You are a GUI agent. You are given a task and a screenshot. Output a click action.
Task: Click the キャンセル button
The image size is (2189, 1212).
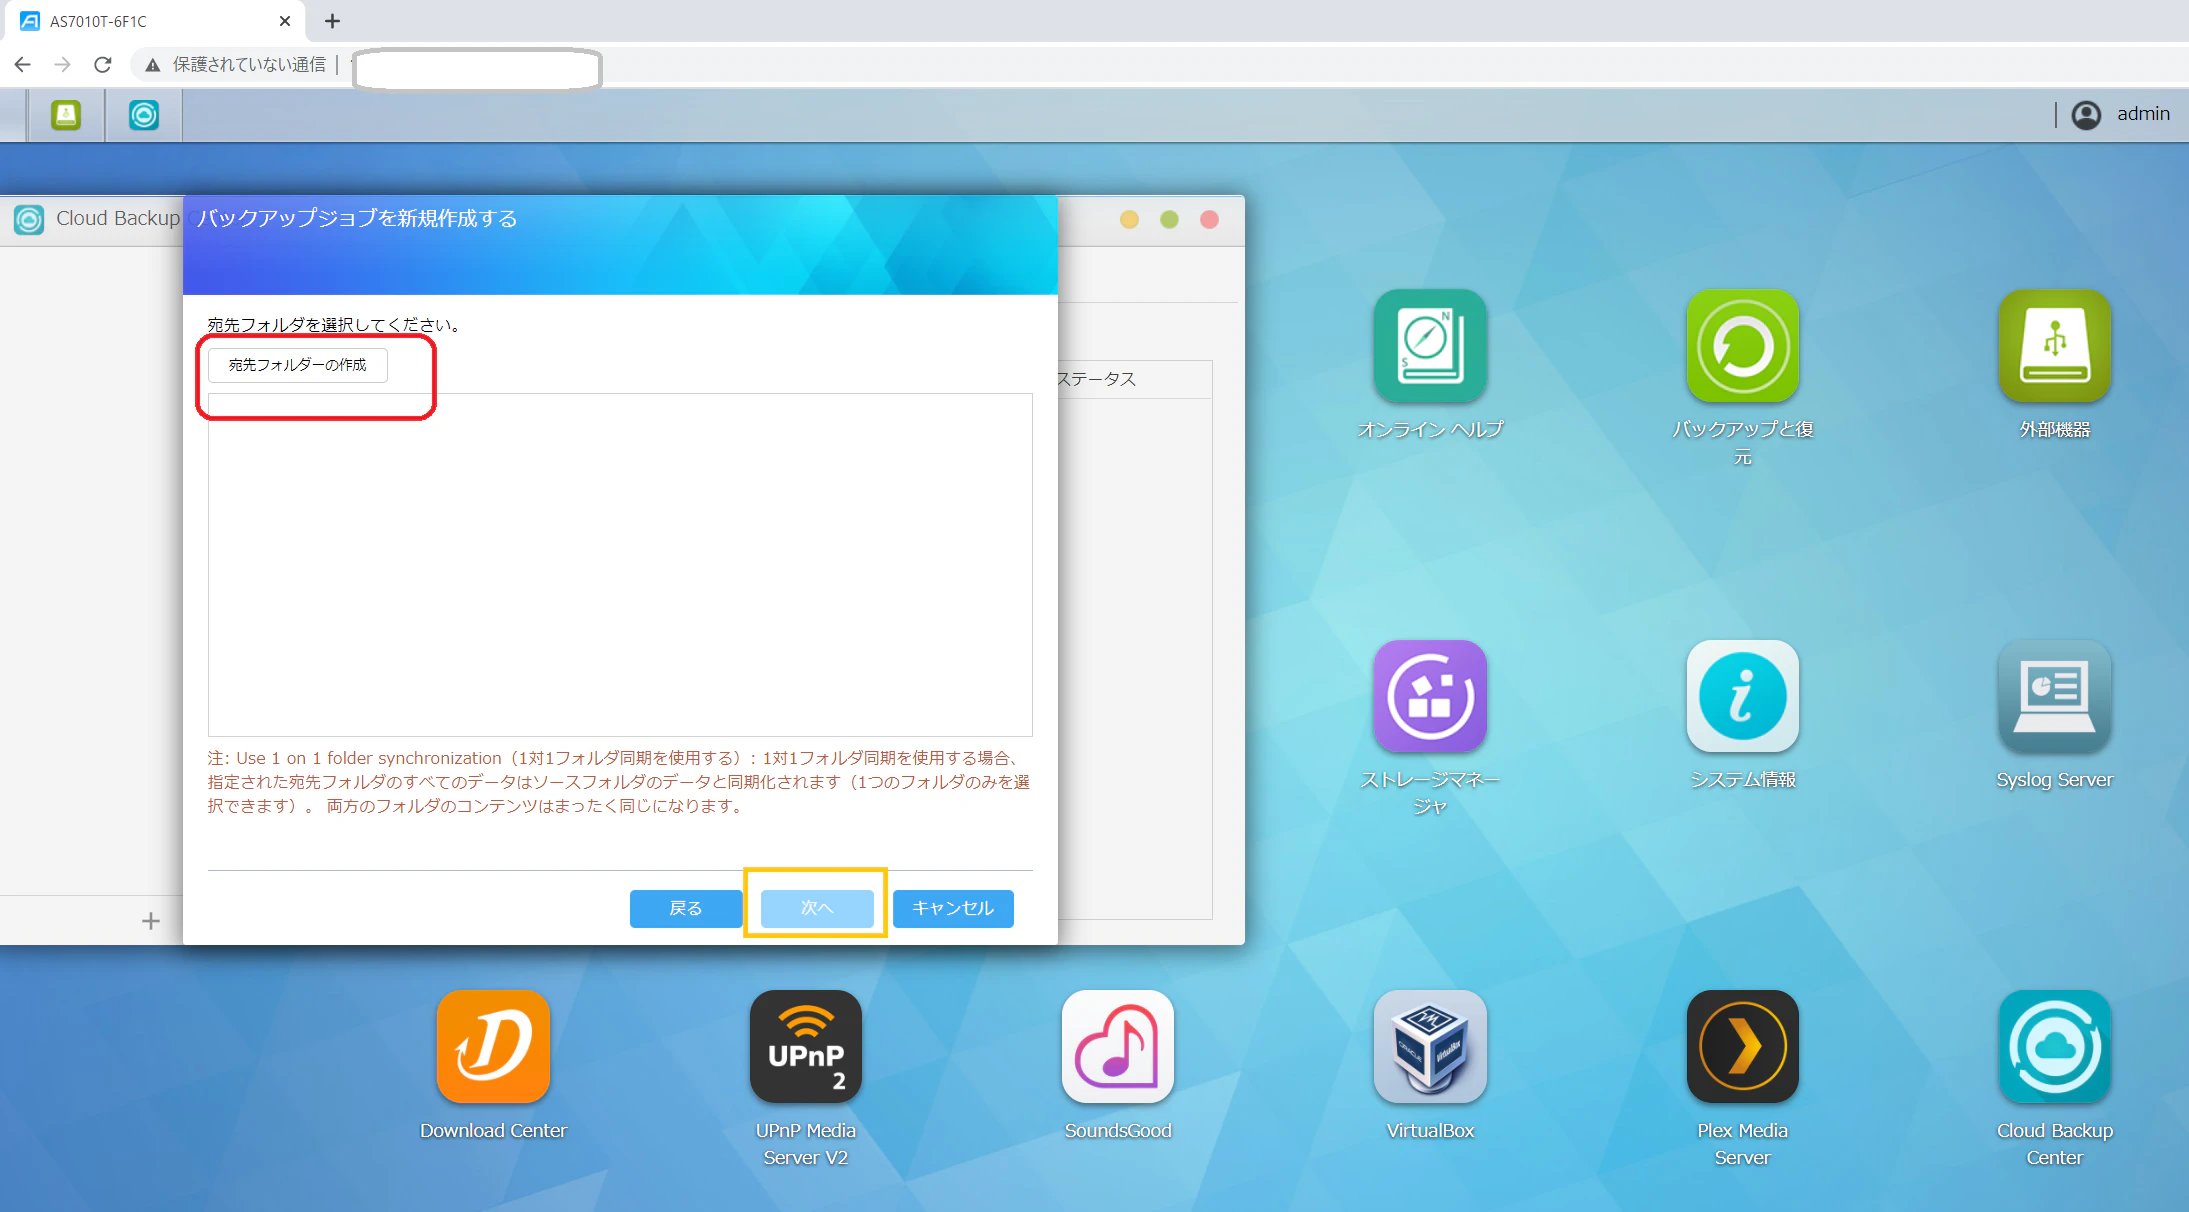[953, 908]
